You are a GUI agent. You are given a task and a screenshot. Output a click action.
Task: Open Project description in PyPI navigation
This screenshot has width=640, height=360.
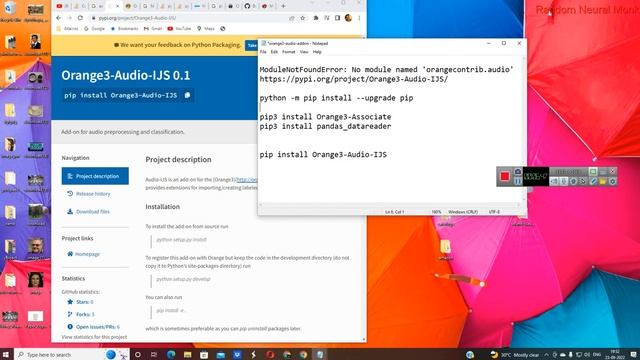(95, 176)
